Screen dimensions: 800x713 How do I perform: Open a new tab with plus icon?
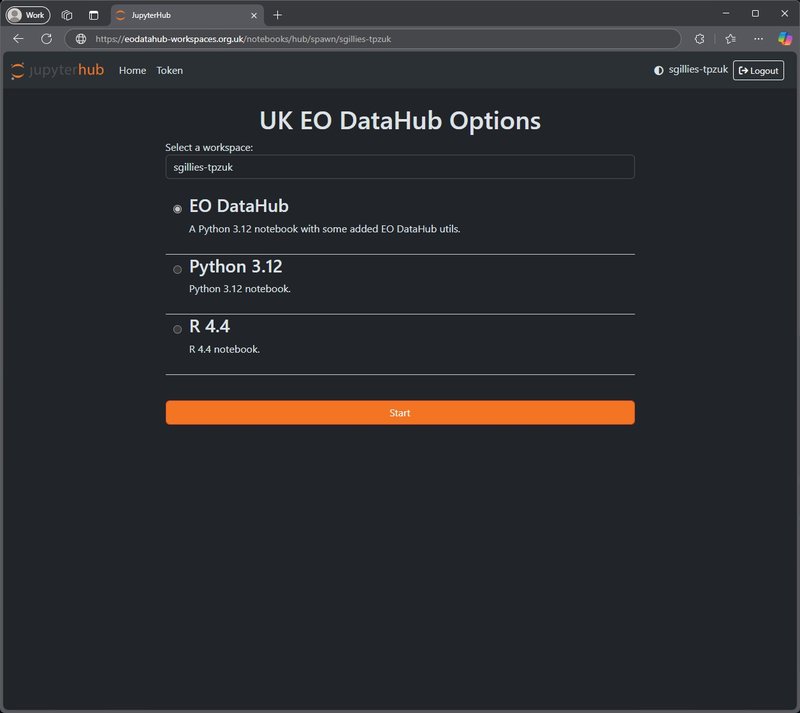(278, 15)
